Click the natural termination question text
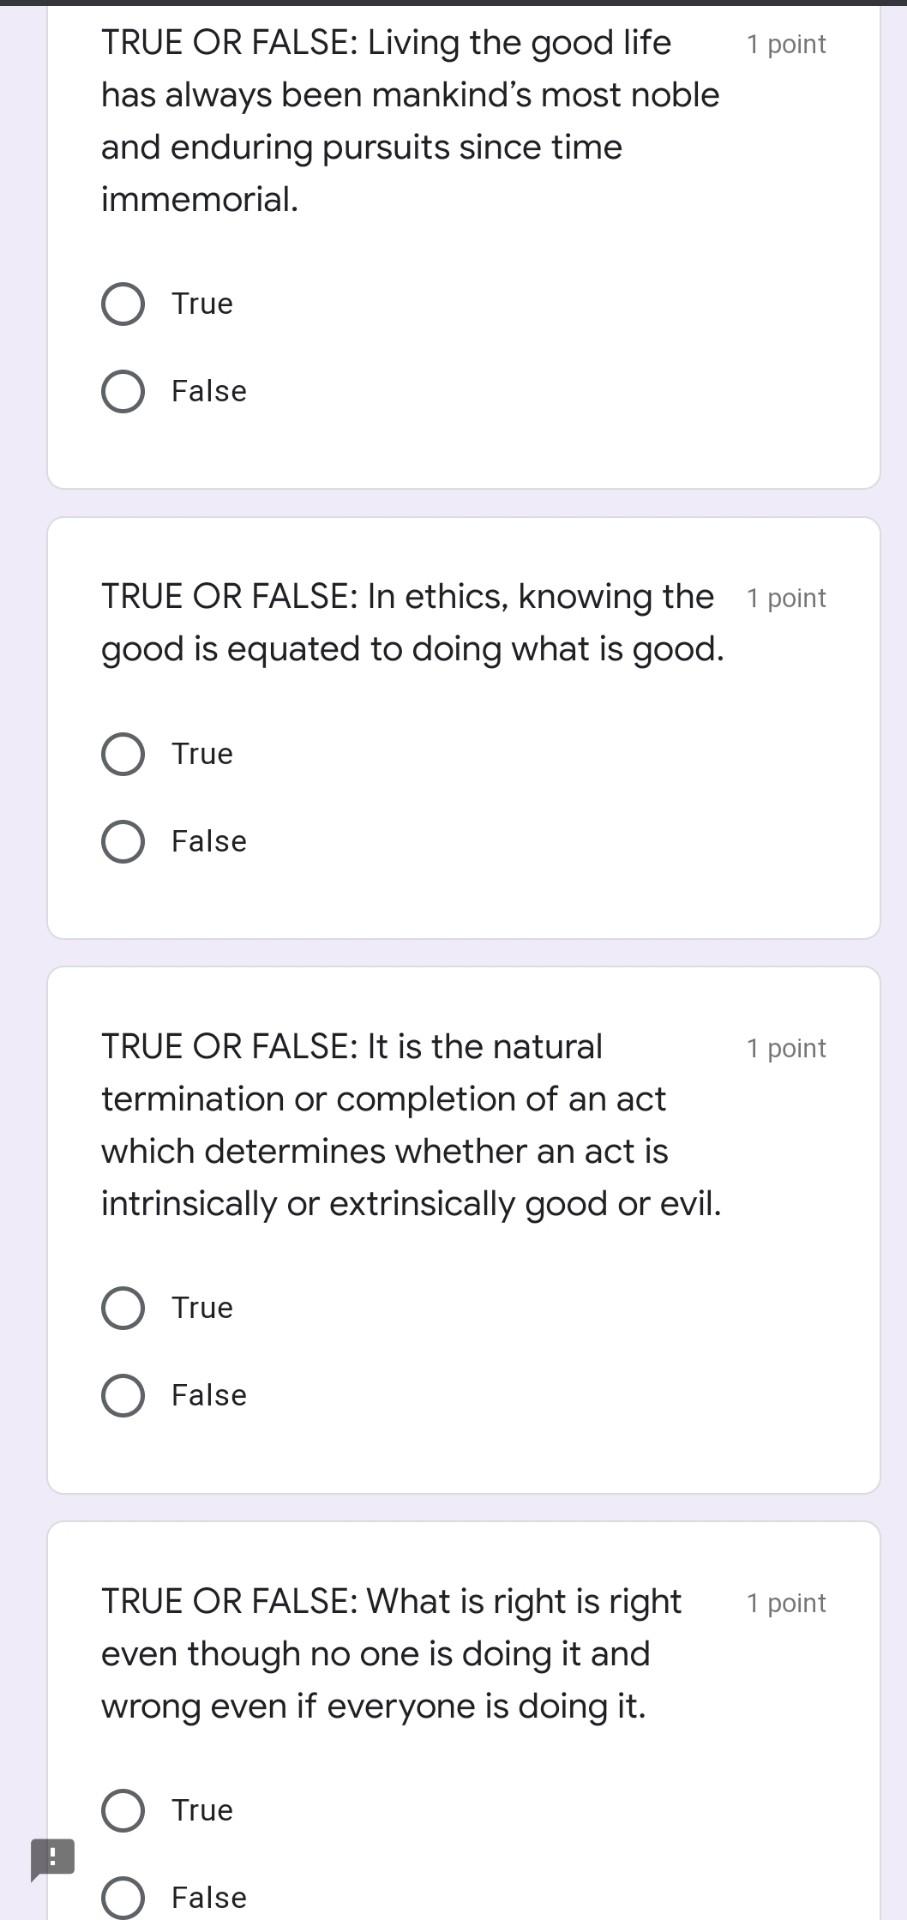 coord(410,1124)
